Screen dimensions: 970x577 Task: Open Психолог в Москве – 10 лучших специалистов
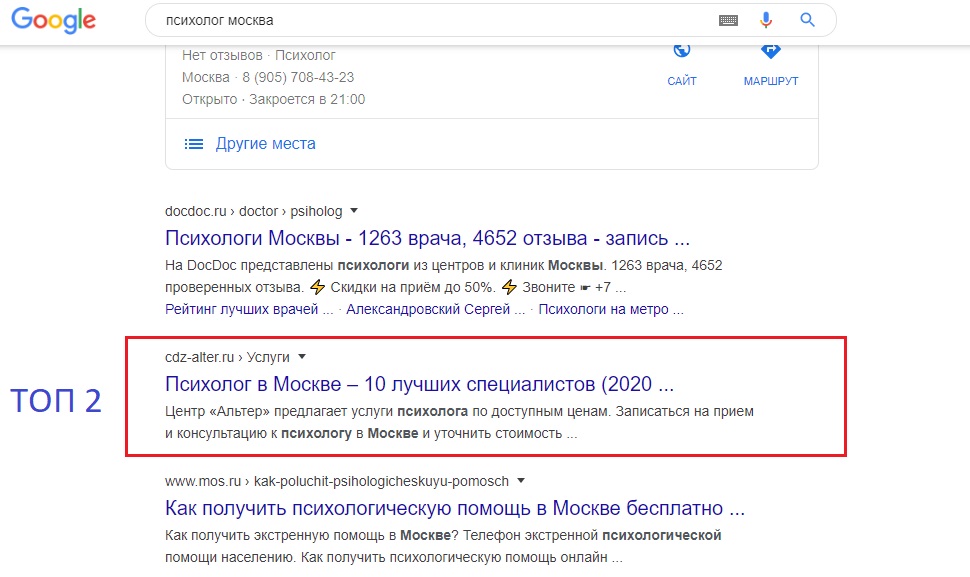tap(419, 384)
